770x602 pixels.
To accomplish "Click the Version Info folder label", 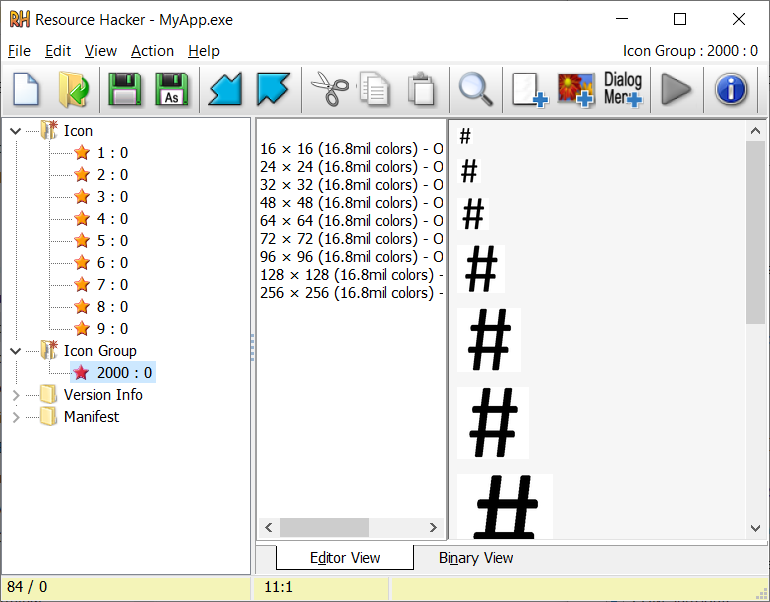I will [103, 395].
